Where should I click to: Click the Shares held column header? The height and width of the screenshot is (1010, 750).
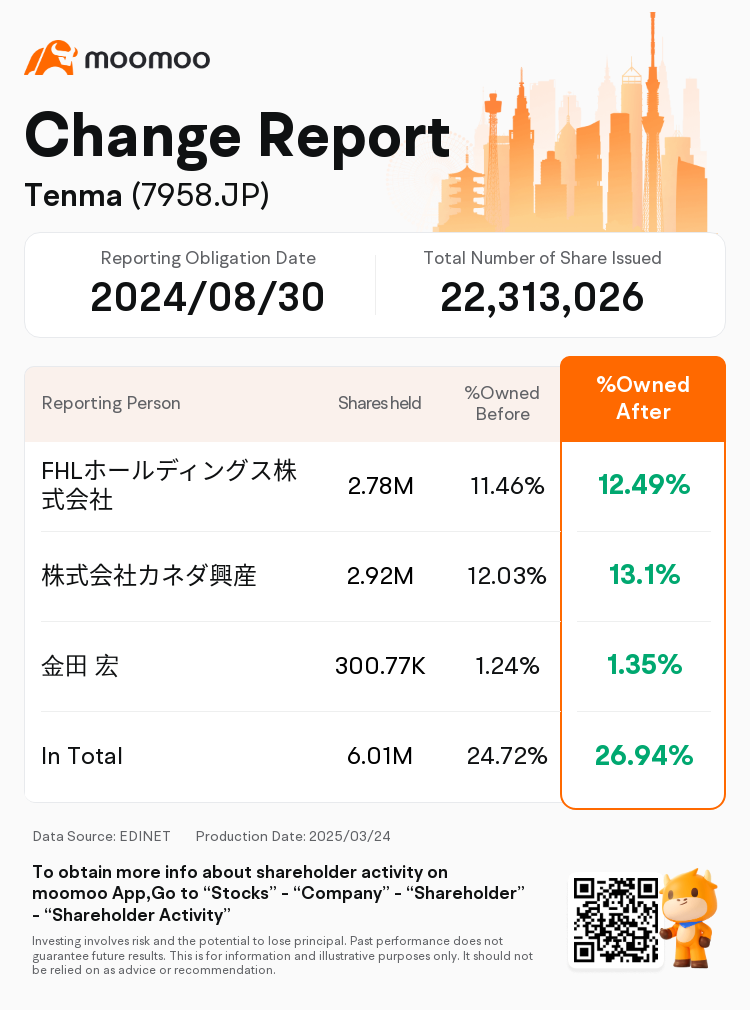click(x=379, y=403)
